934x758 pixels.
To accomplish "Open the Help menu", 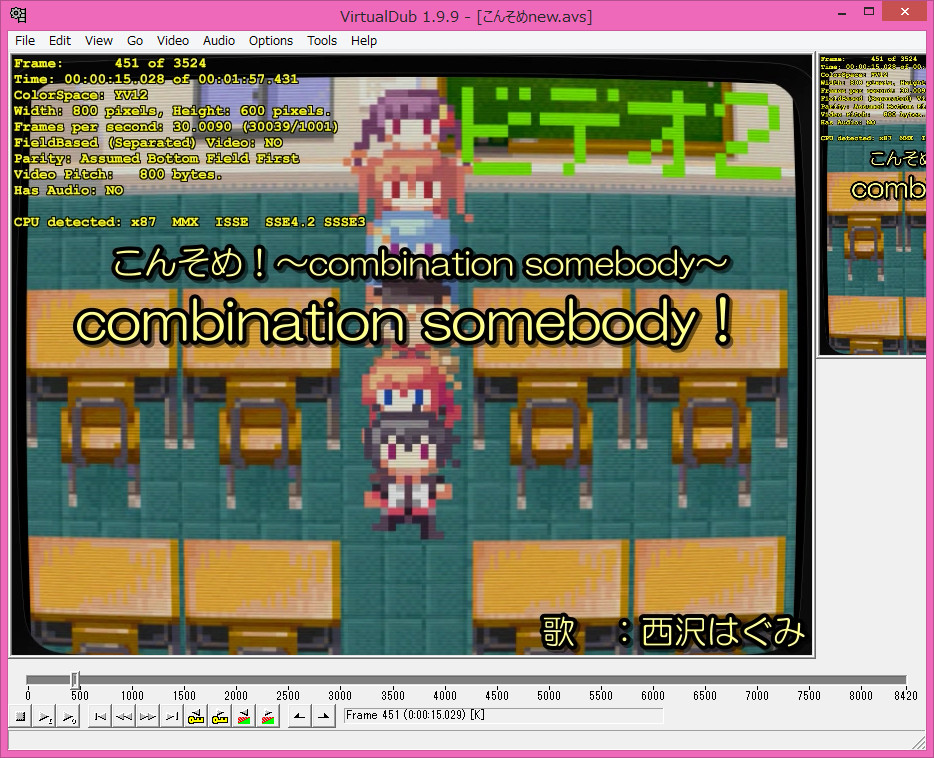I will 364,40.
